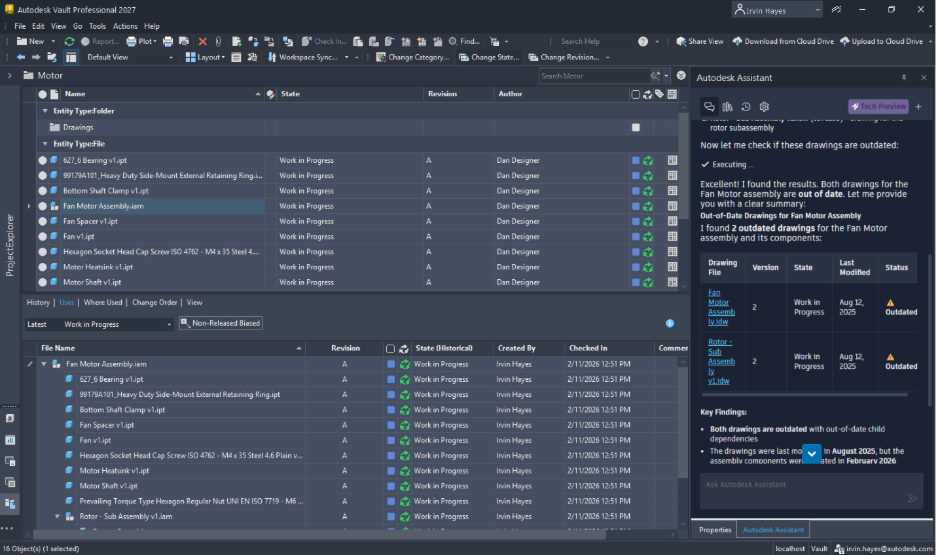
Task: Open the Tools menu
Action: pyautogui.click(x=97, y=26)
